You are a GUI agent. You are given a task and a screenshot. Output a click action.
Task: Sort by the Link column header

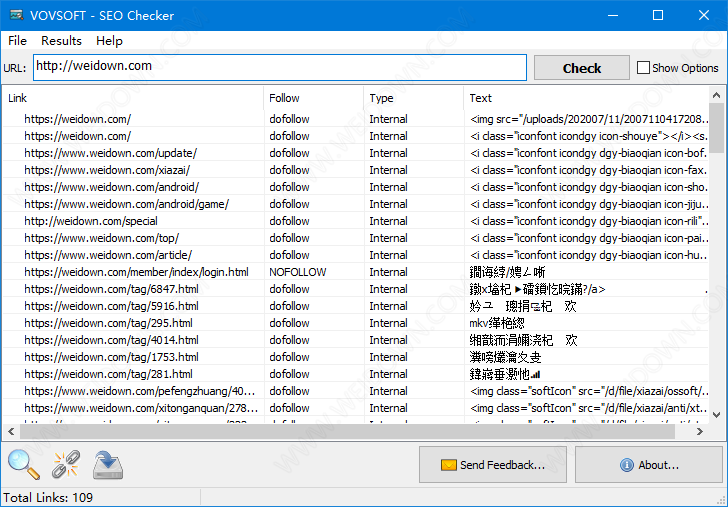(133, 98)
